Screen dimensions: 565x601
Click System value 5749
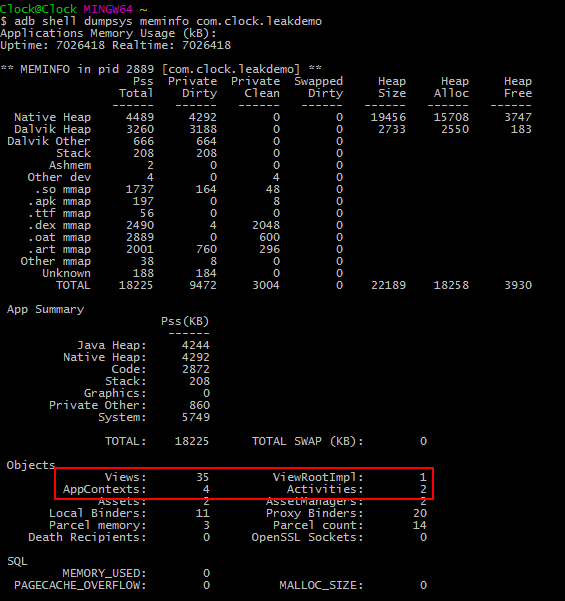coord(196,417)
